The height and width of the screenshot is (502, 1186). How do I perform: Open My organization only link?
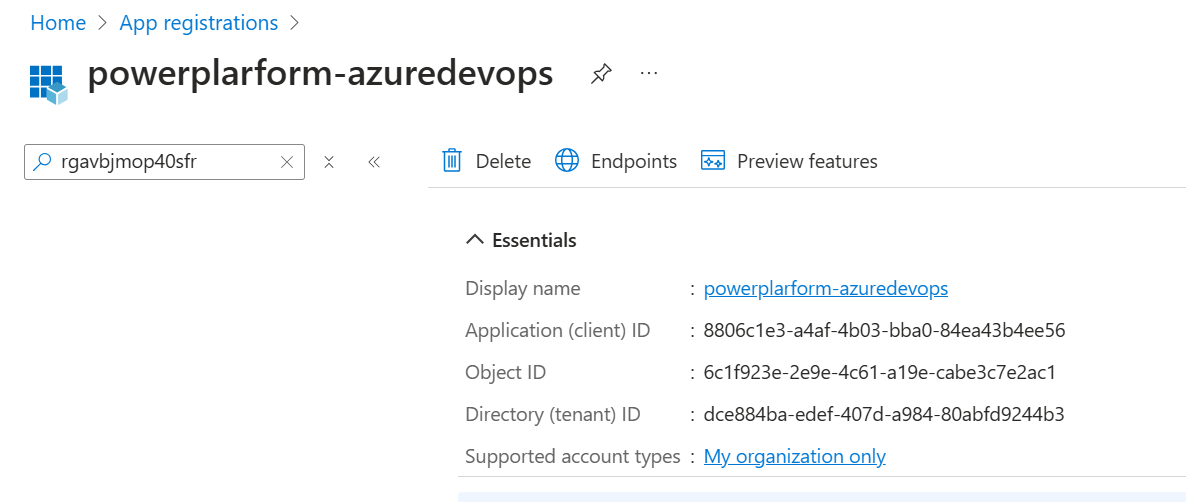(x=795, y=457)
